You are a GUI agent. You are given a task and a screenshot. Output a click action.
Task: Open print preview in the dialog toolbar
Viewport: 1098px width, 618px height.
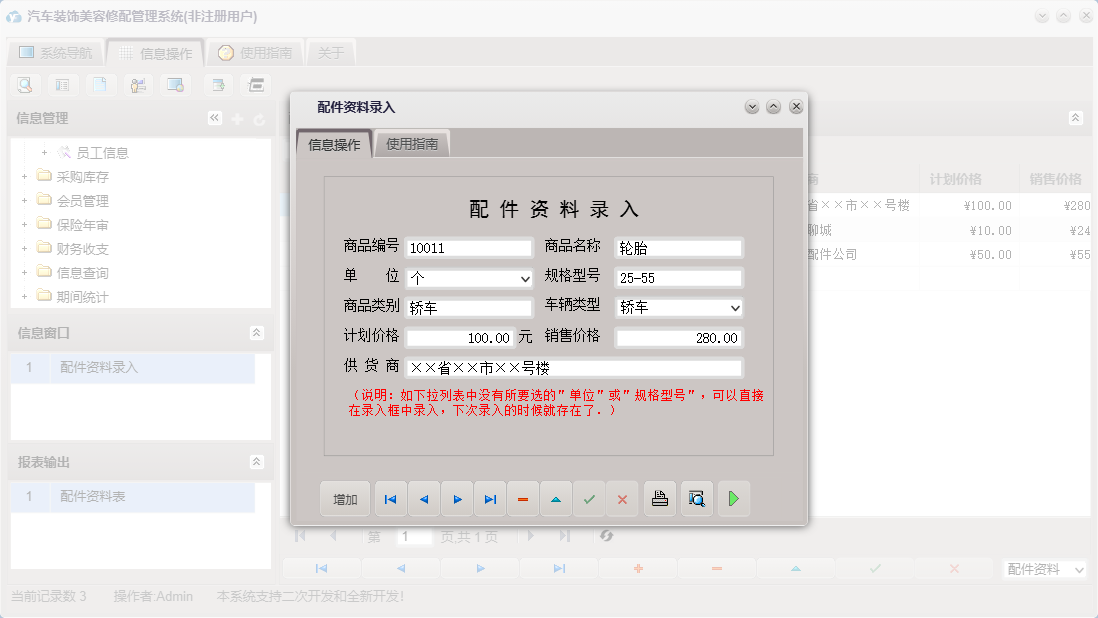pos(696,498)
